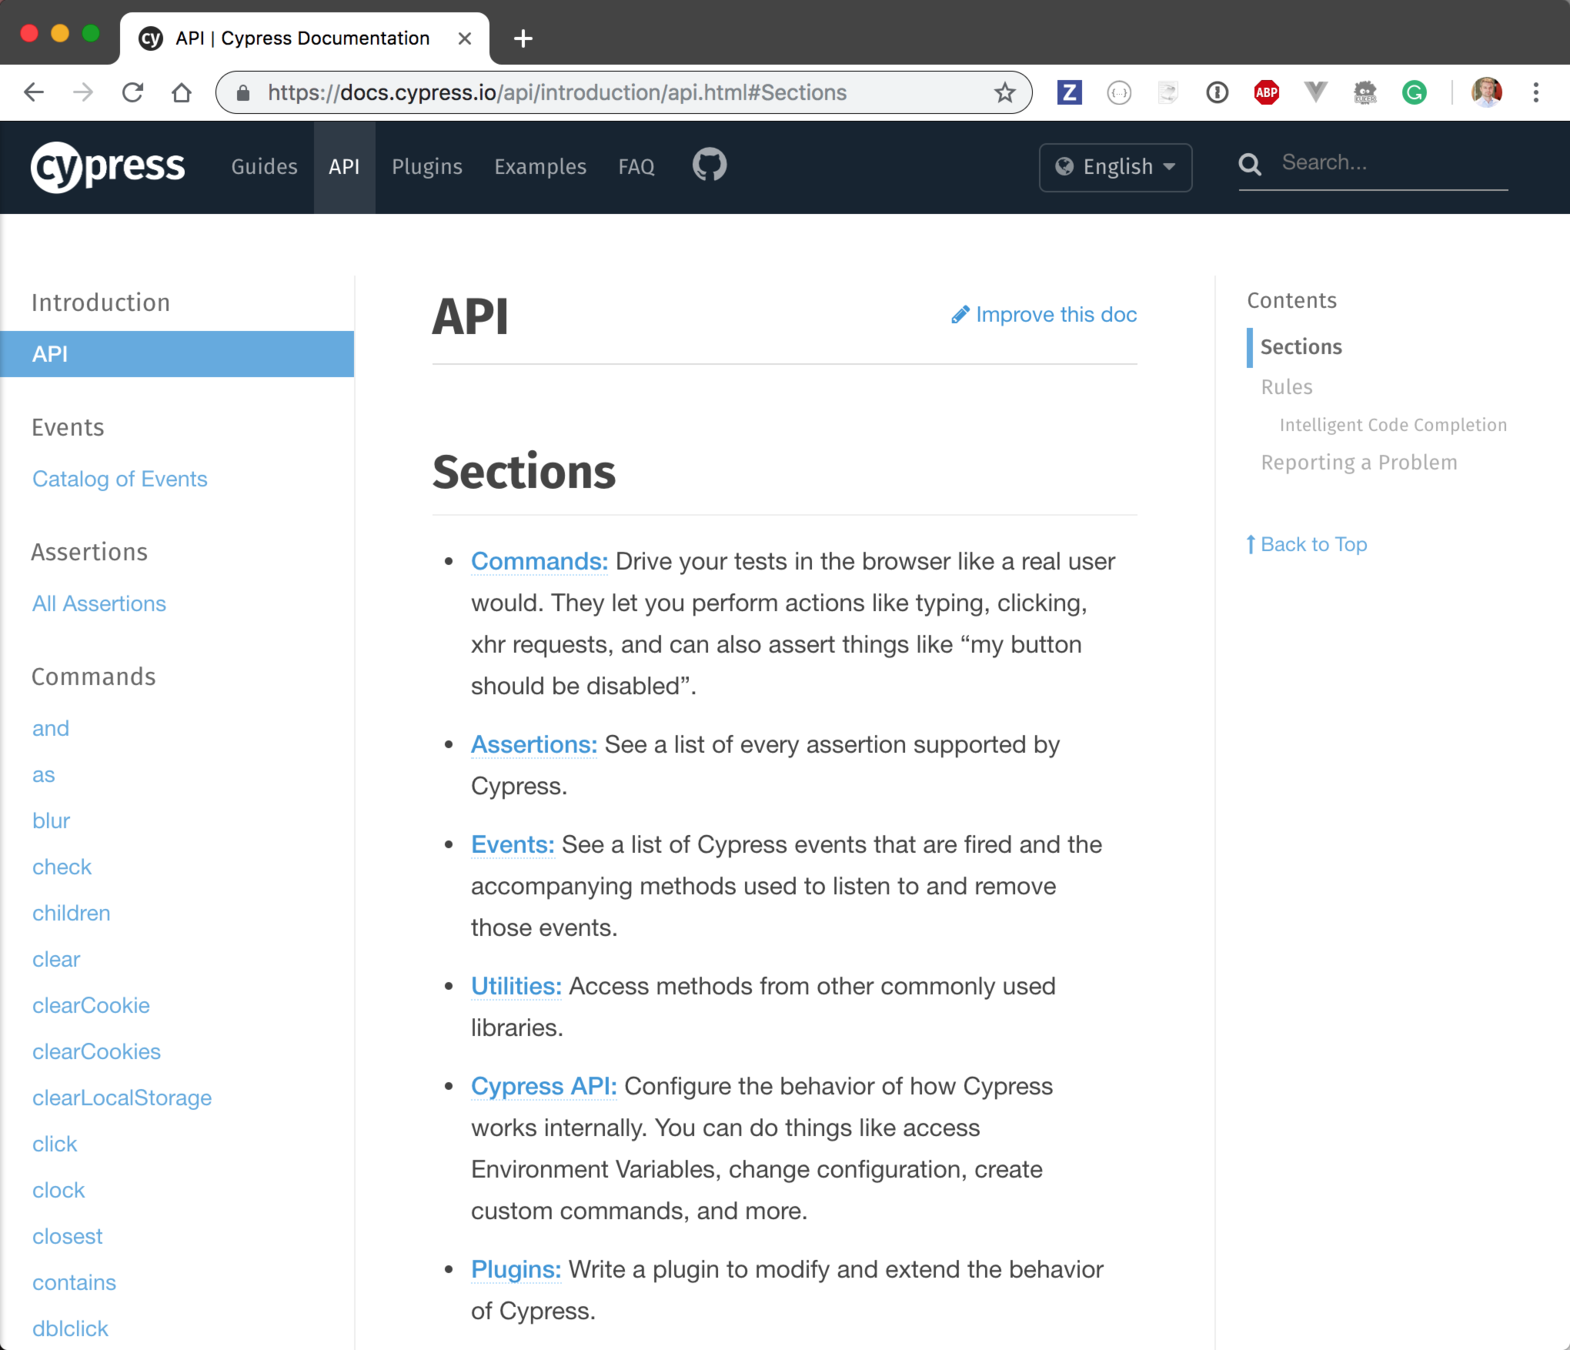Open the Grammarly extension icon
The image size is (1570, 1350).
(x=1414, y=92)
